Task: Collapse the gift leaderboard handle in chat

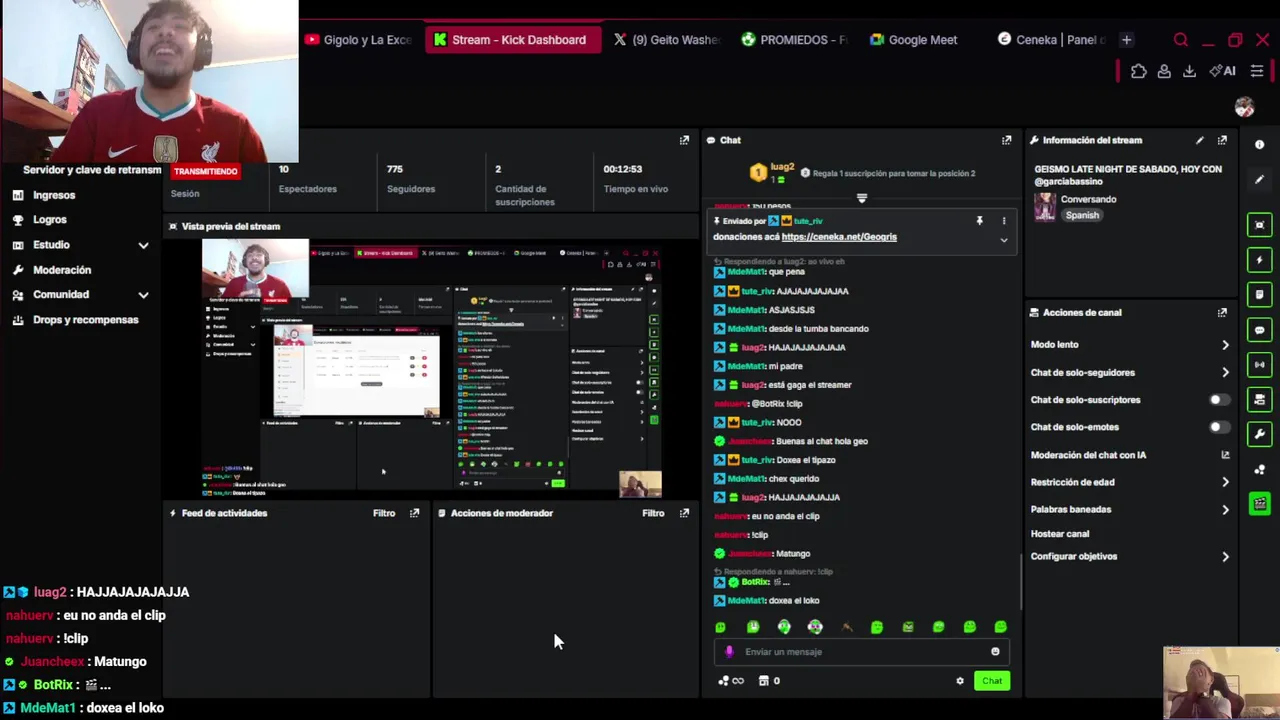Action: pos(861,198)
